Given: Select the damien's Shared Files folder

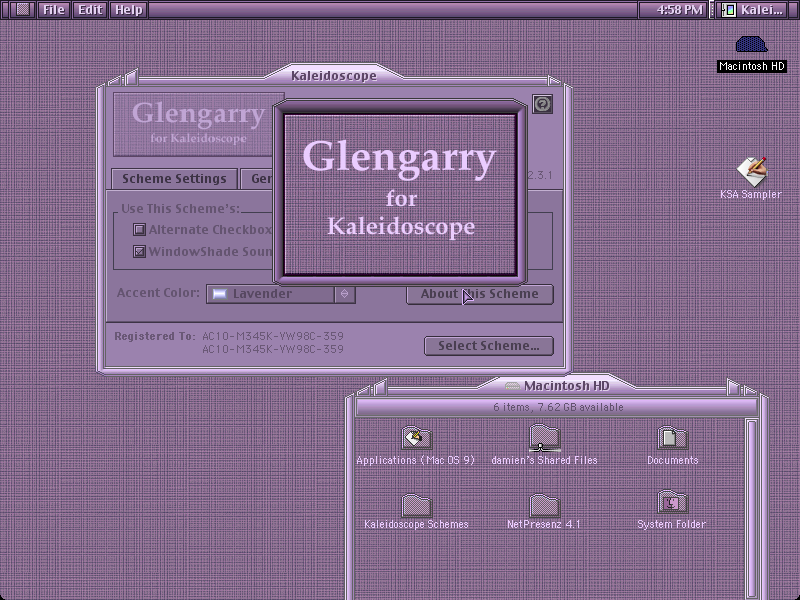Looking at the screenshot, I should pyautogui.click(x=545, y=438).
